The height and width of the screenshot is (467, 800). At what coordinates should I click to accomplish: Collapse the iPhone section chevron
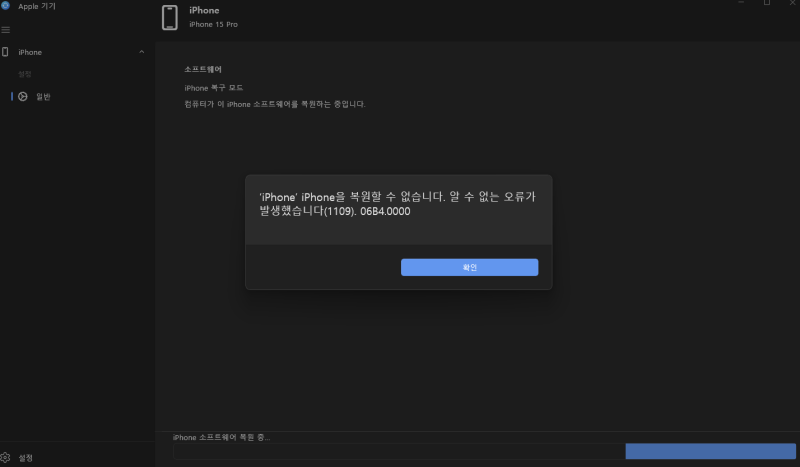point(142,52)
